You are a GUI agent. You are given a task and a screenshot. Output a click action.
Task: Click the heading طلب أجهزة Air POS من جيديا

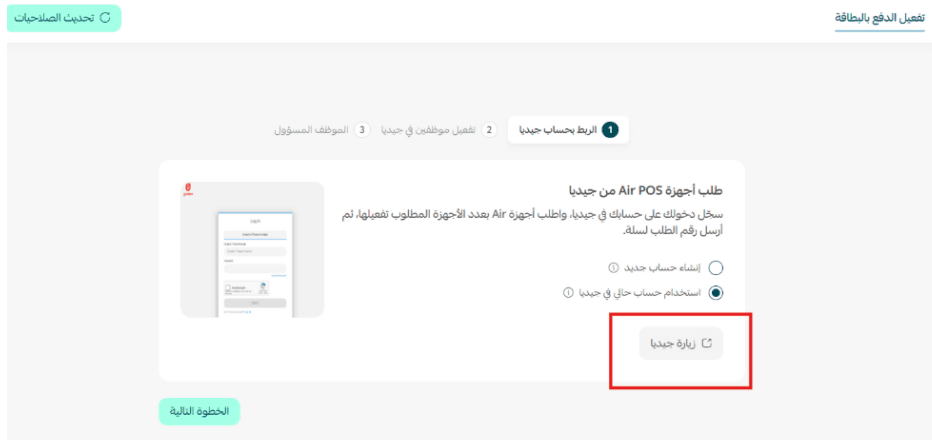(645, 191)
